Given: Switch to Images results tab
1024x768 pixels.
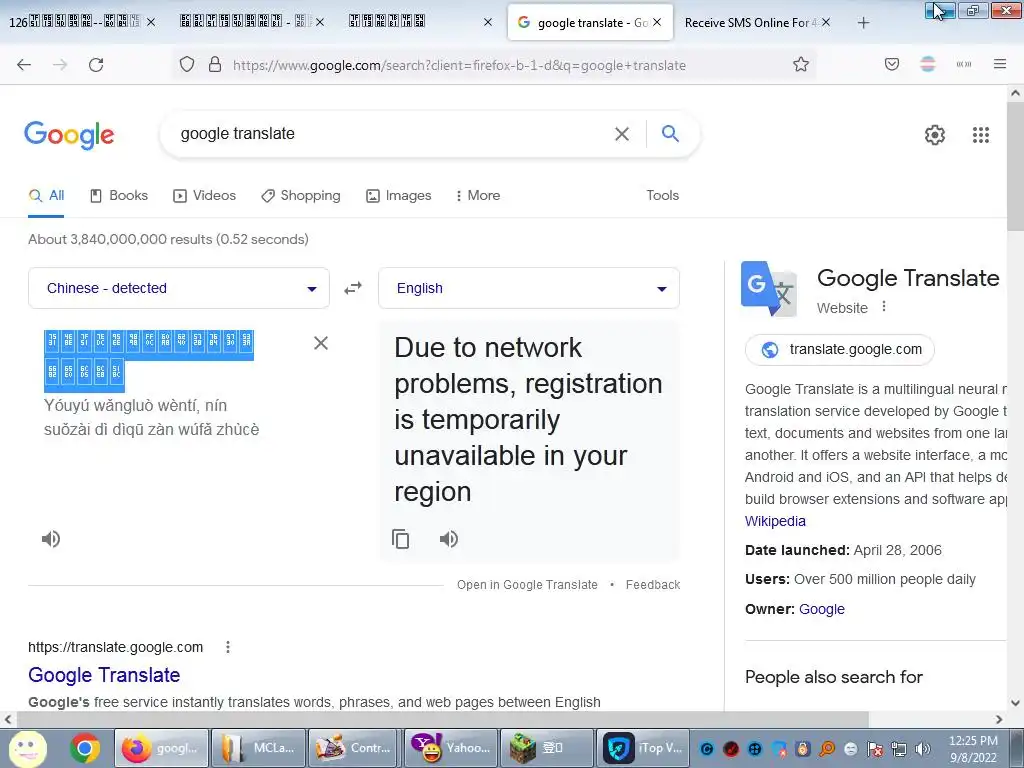Looking at the screenshot, I should 398,195.
